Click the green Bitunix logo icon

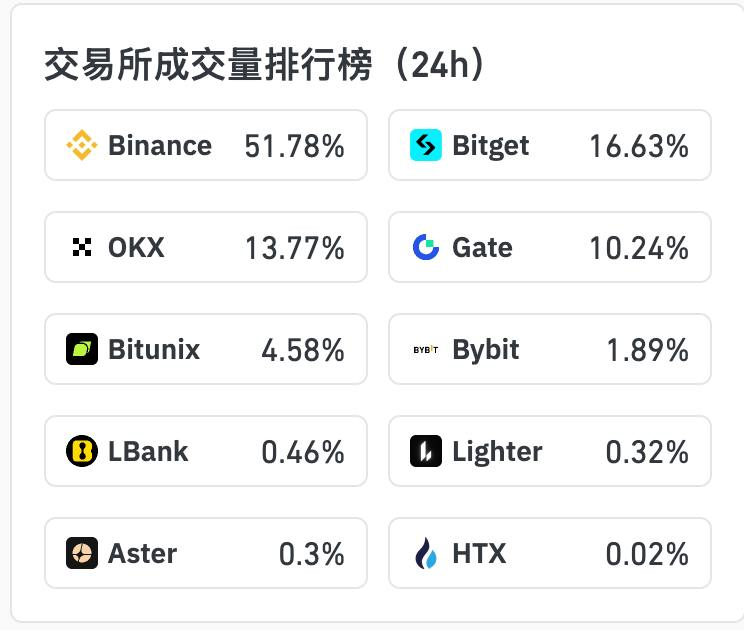(82, 350)
